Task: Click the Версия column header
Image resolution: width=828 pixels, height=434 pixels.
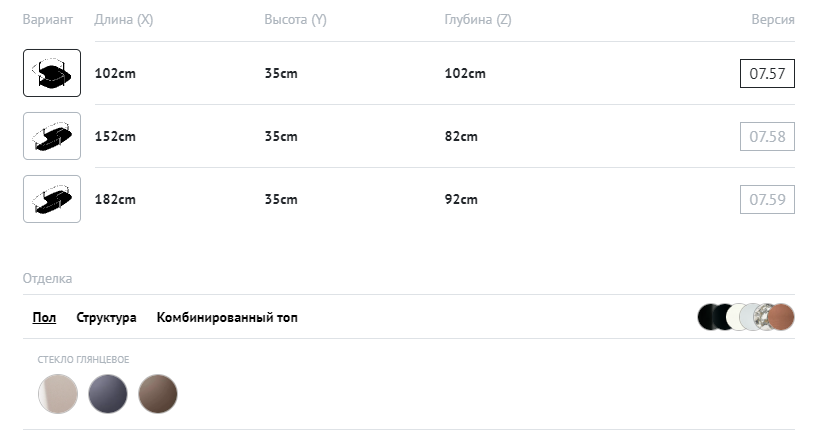Action: point(773,20)
